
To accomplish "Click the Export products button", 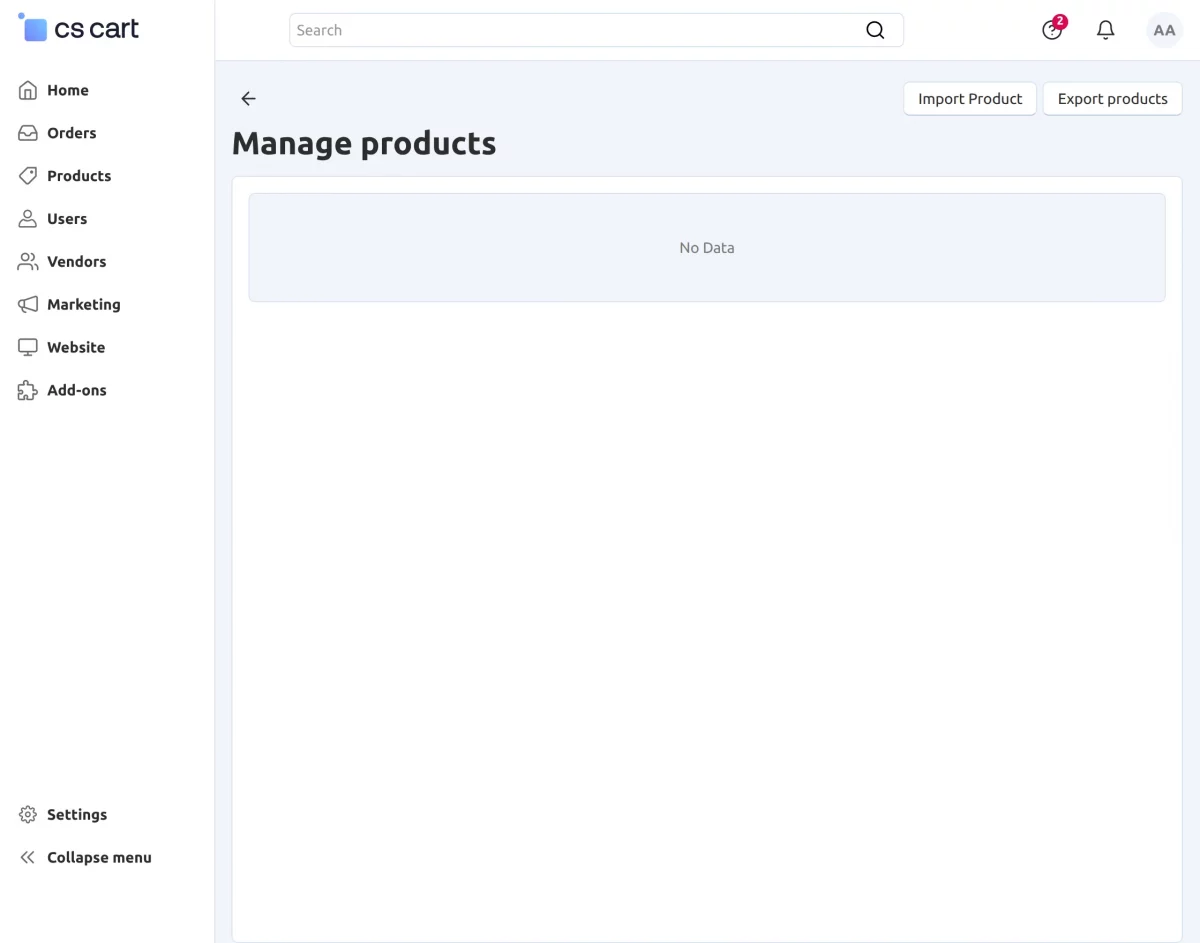I will pos(1112,99).
